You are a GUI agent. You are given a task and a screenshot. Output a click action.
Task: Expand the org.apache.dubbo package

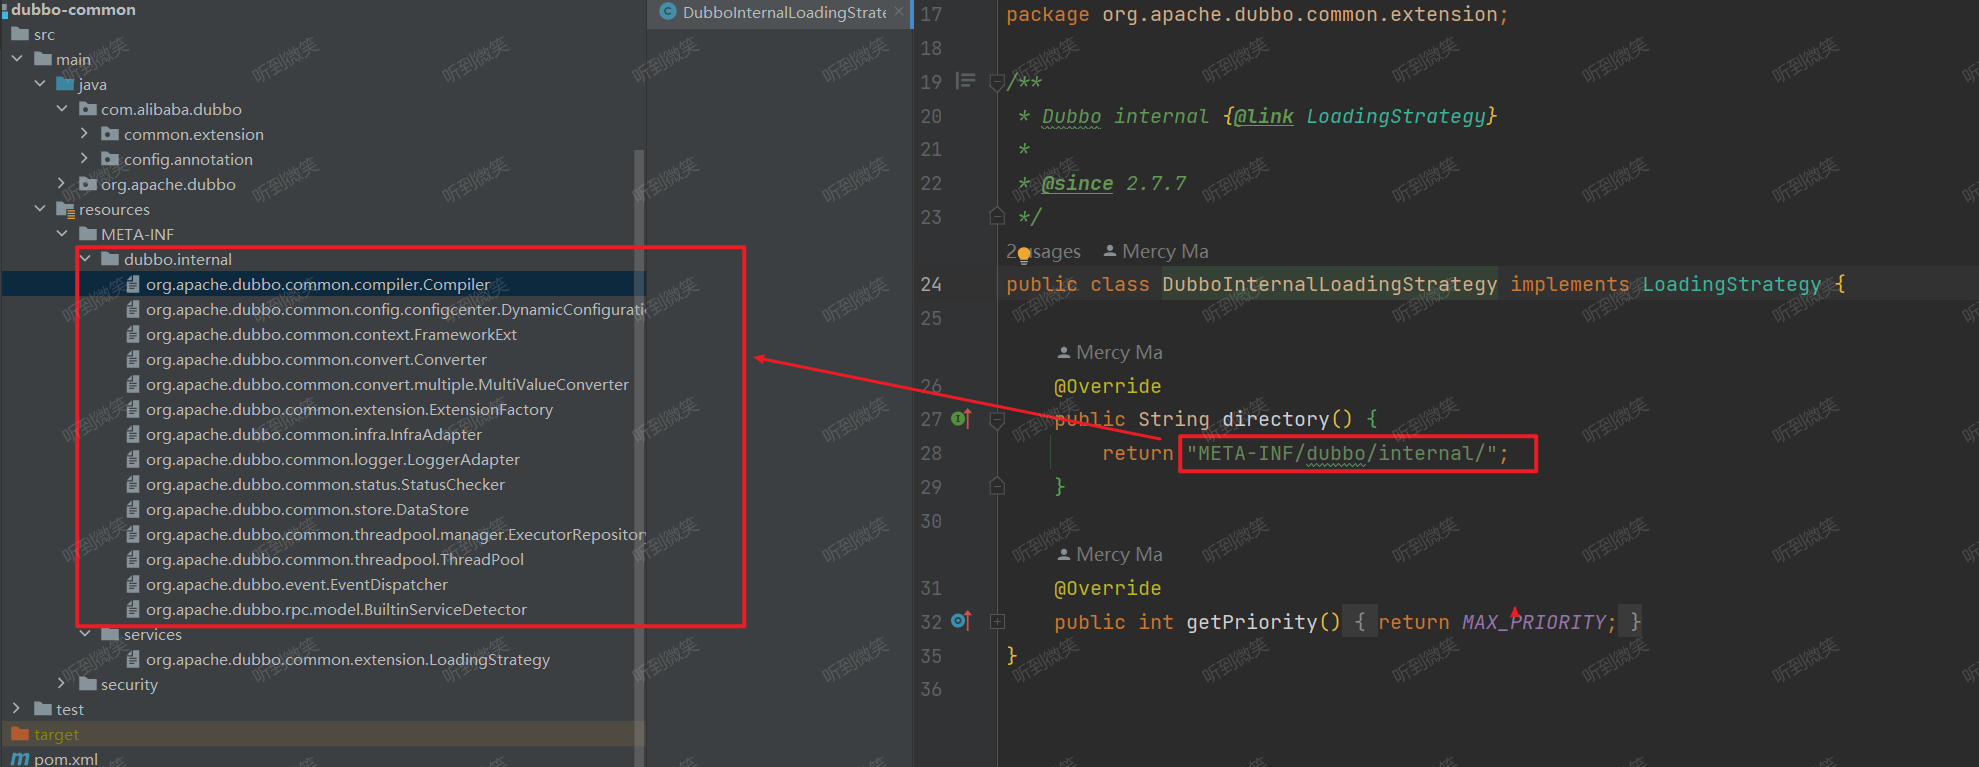(62, 184)
